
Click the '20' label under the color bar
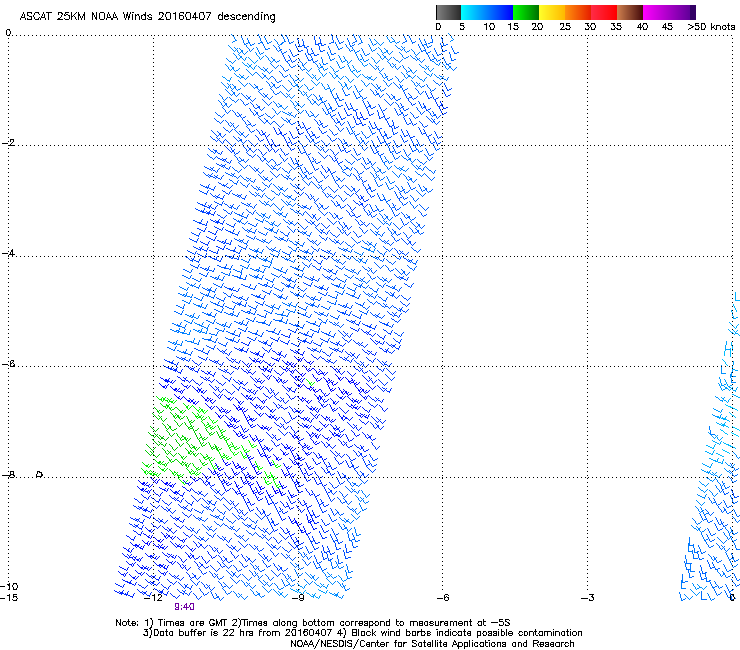tap(537, 27)
